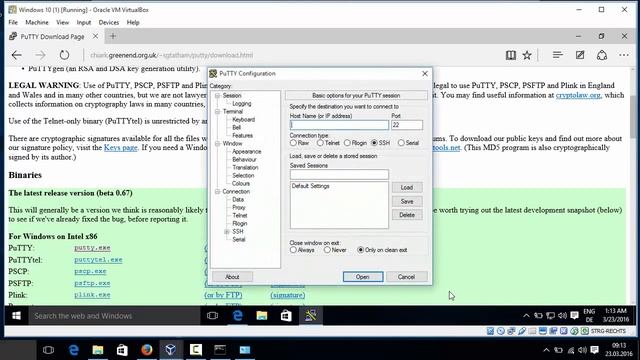Image resolution: width=640 pixels, height=360 pixels.
Task: Open Edge reading view icon
Action: click(x=510, y=55)
